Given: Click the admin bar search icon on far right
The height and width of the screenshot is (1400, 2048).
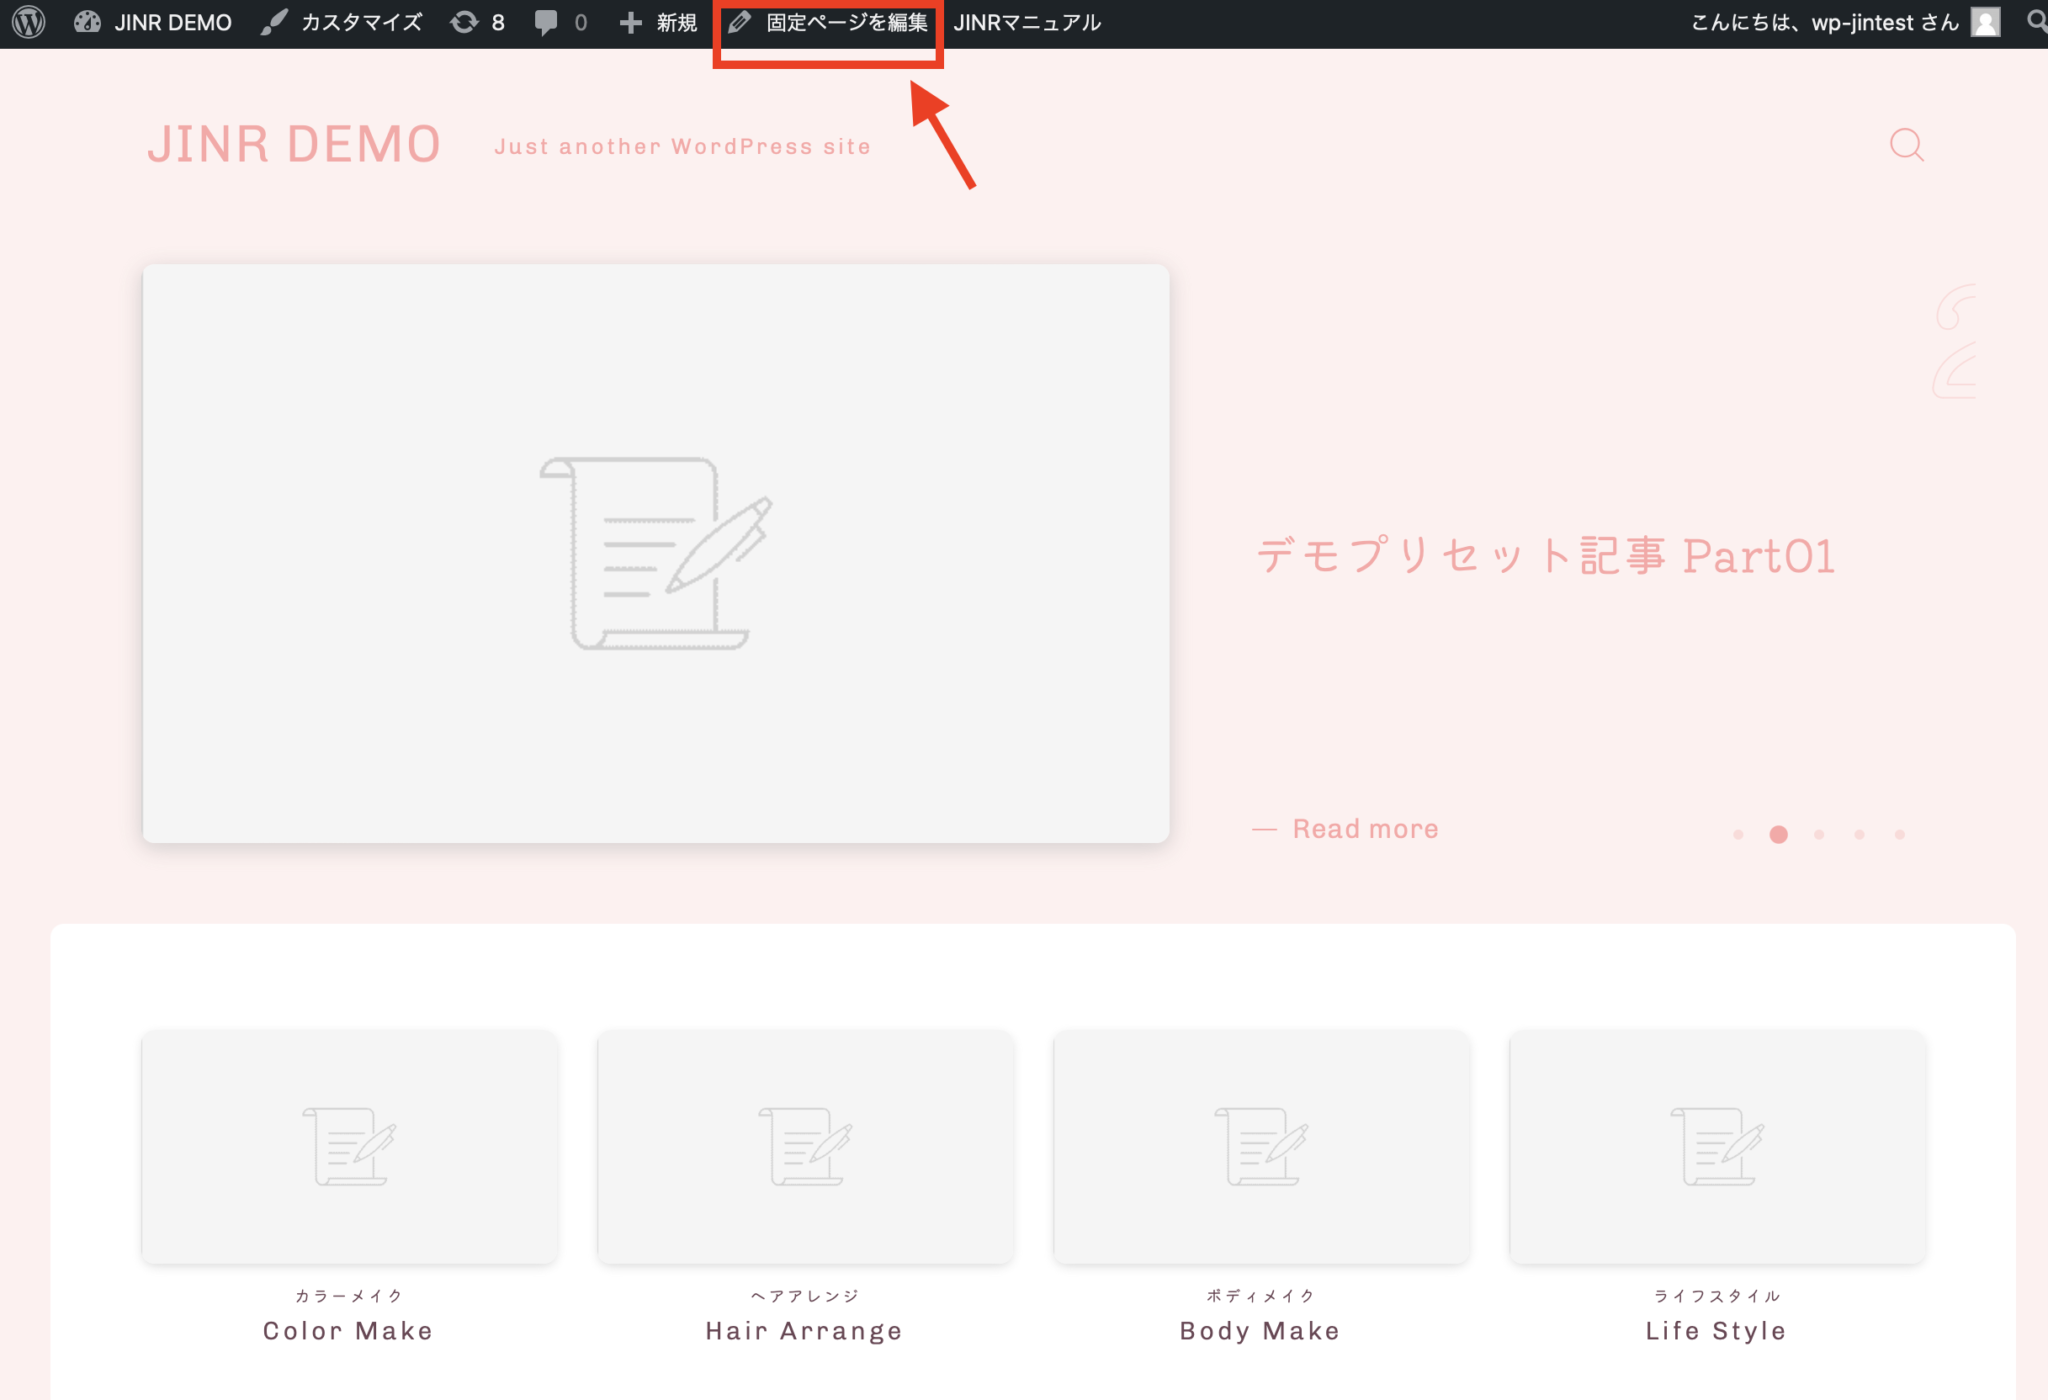Looking at the screenshot, I should (2036, 22).
